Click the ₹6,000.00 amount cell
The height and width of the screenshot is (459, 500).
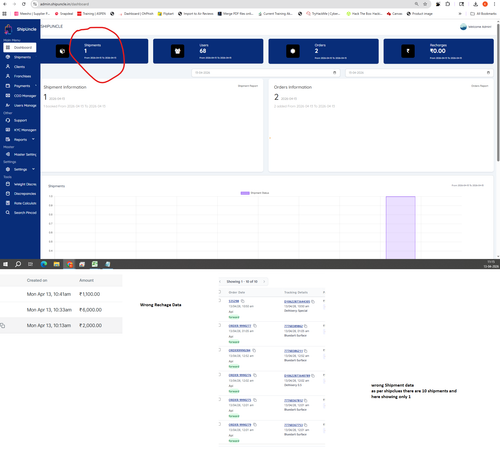(90, 310)
